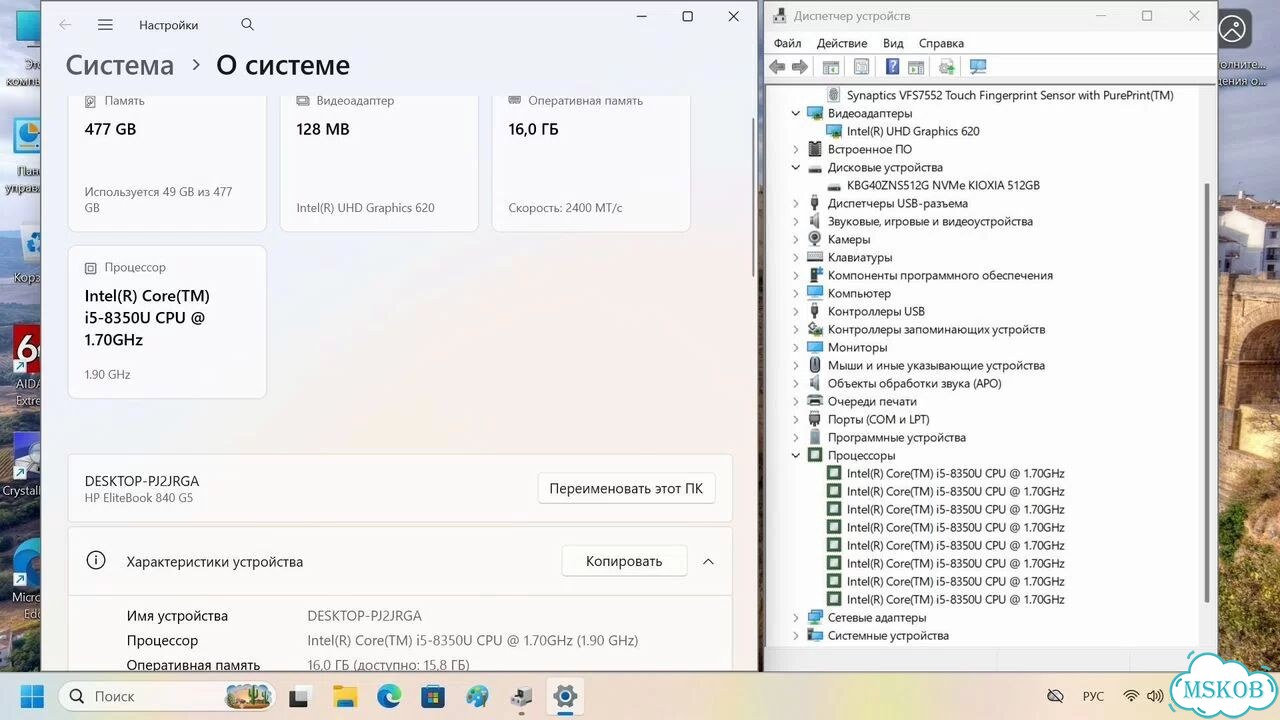Click scan for hardware changes monitor icon

(x=978, y=67)
